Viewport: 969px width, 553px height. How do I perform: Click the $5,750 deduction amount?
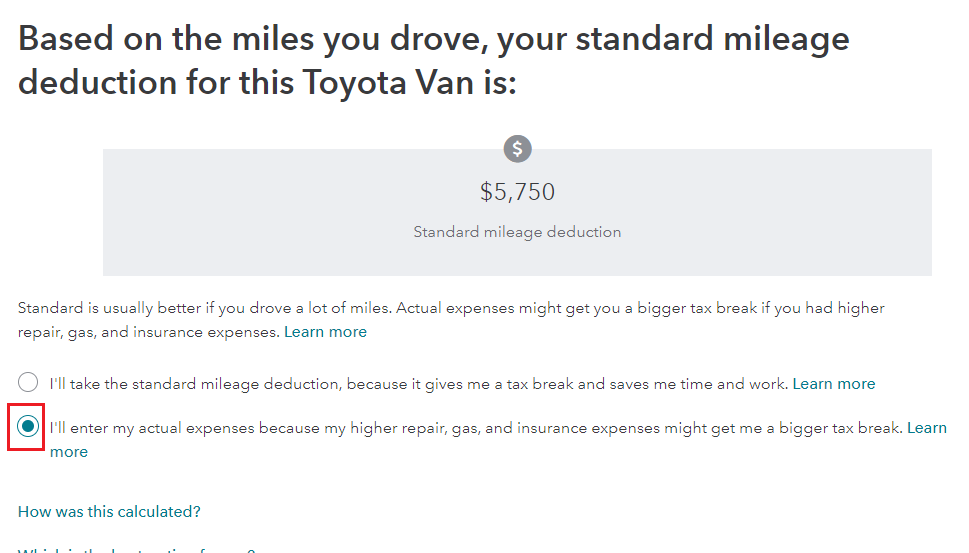pos(517,192)
